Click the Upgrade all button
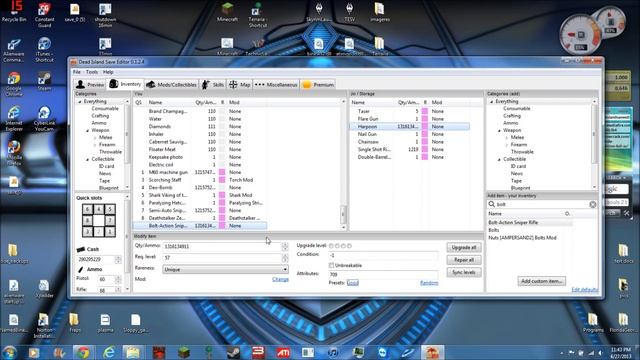 point(464,247)
